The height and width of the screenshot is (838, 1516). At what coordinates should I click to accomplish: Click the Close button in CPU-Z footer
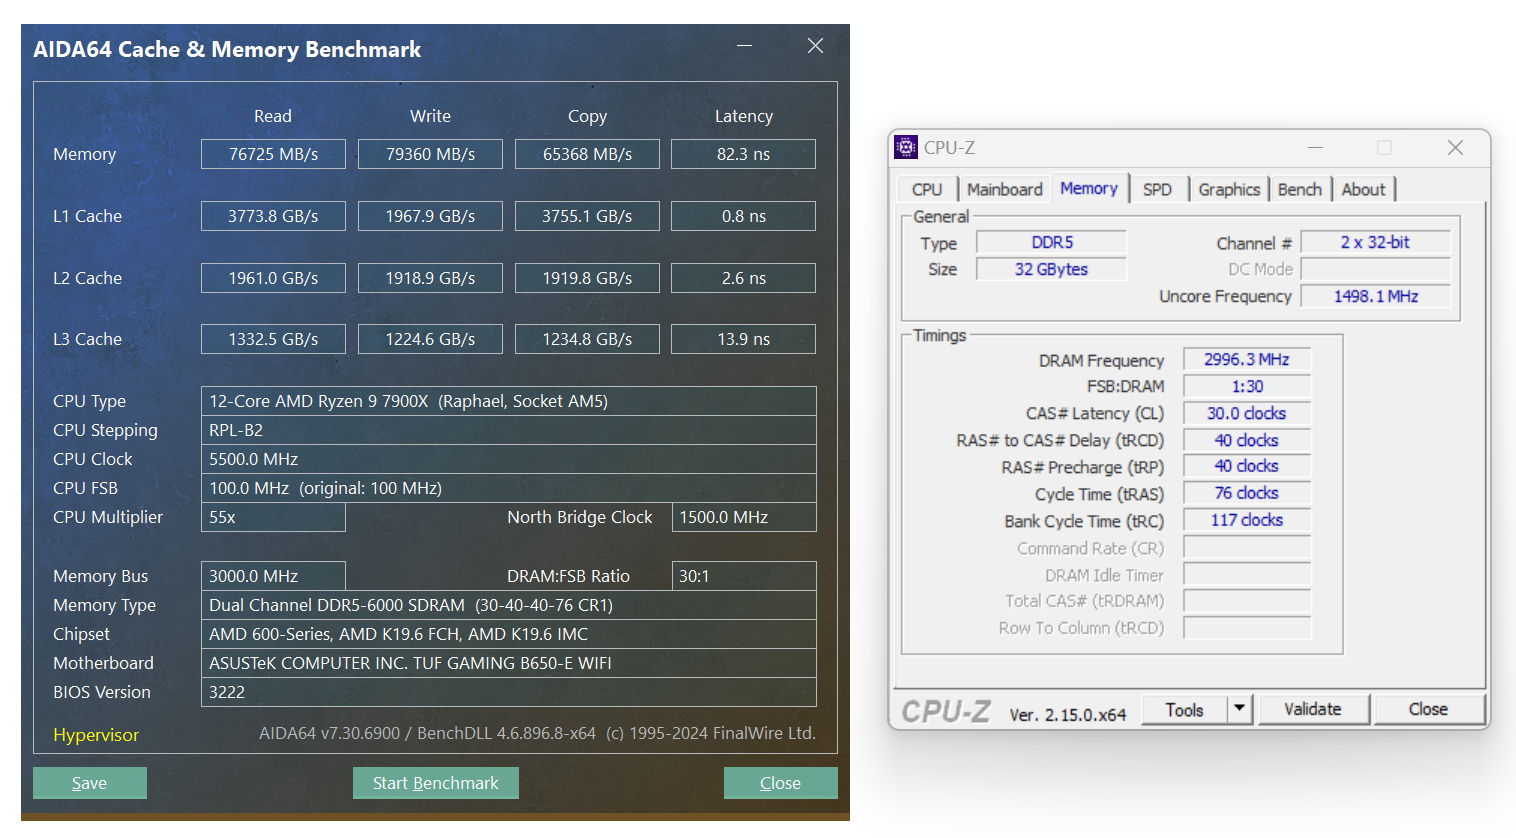[1428, 709]
